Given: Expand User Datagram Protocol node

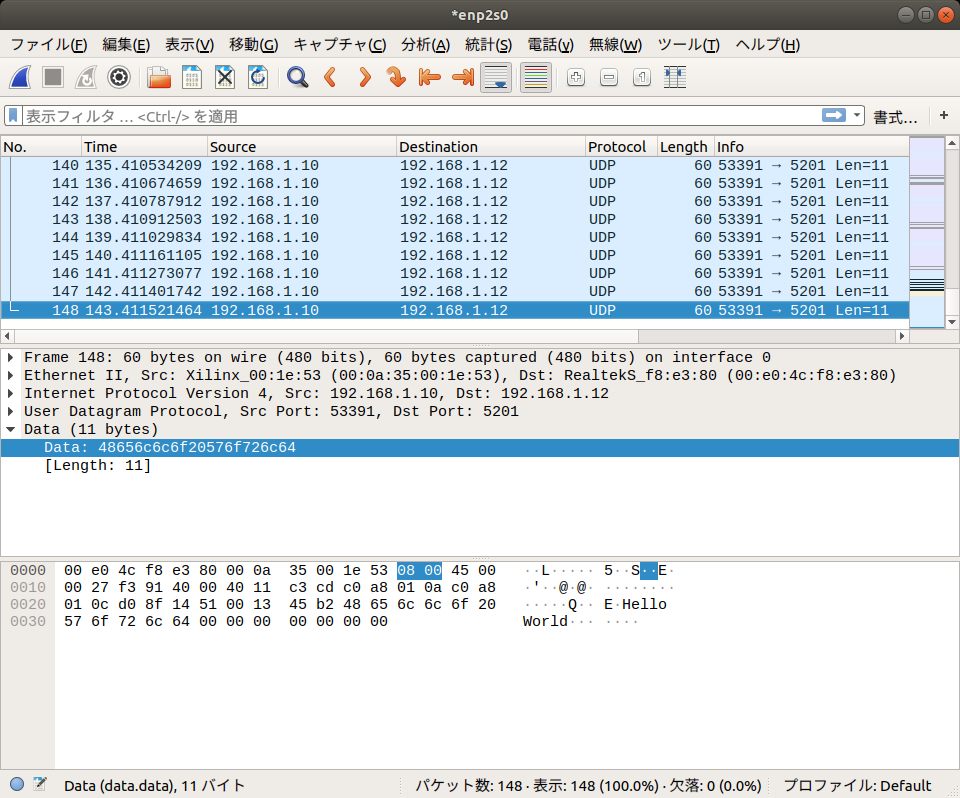Looking at the screenshot, I should (10, 411).
